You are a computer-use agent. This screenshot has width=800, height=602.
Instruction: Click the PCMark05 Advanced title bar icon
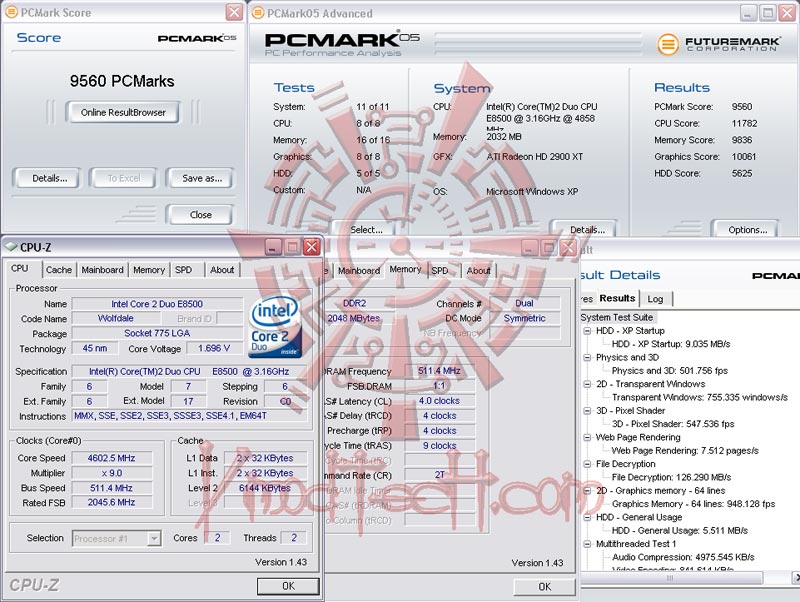259,13
